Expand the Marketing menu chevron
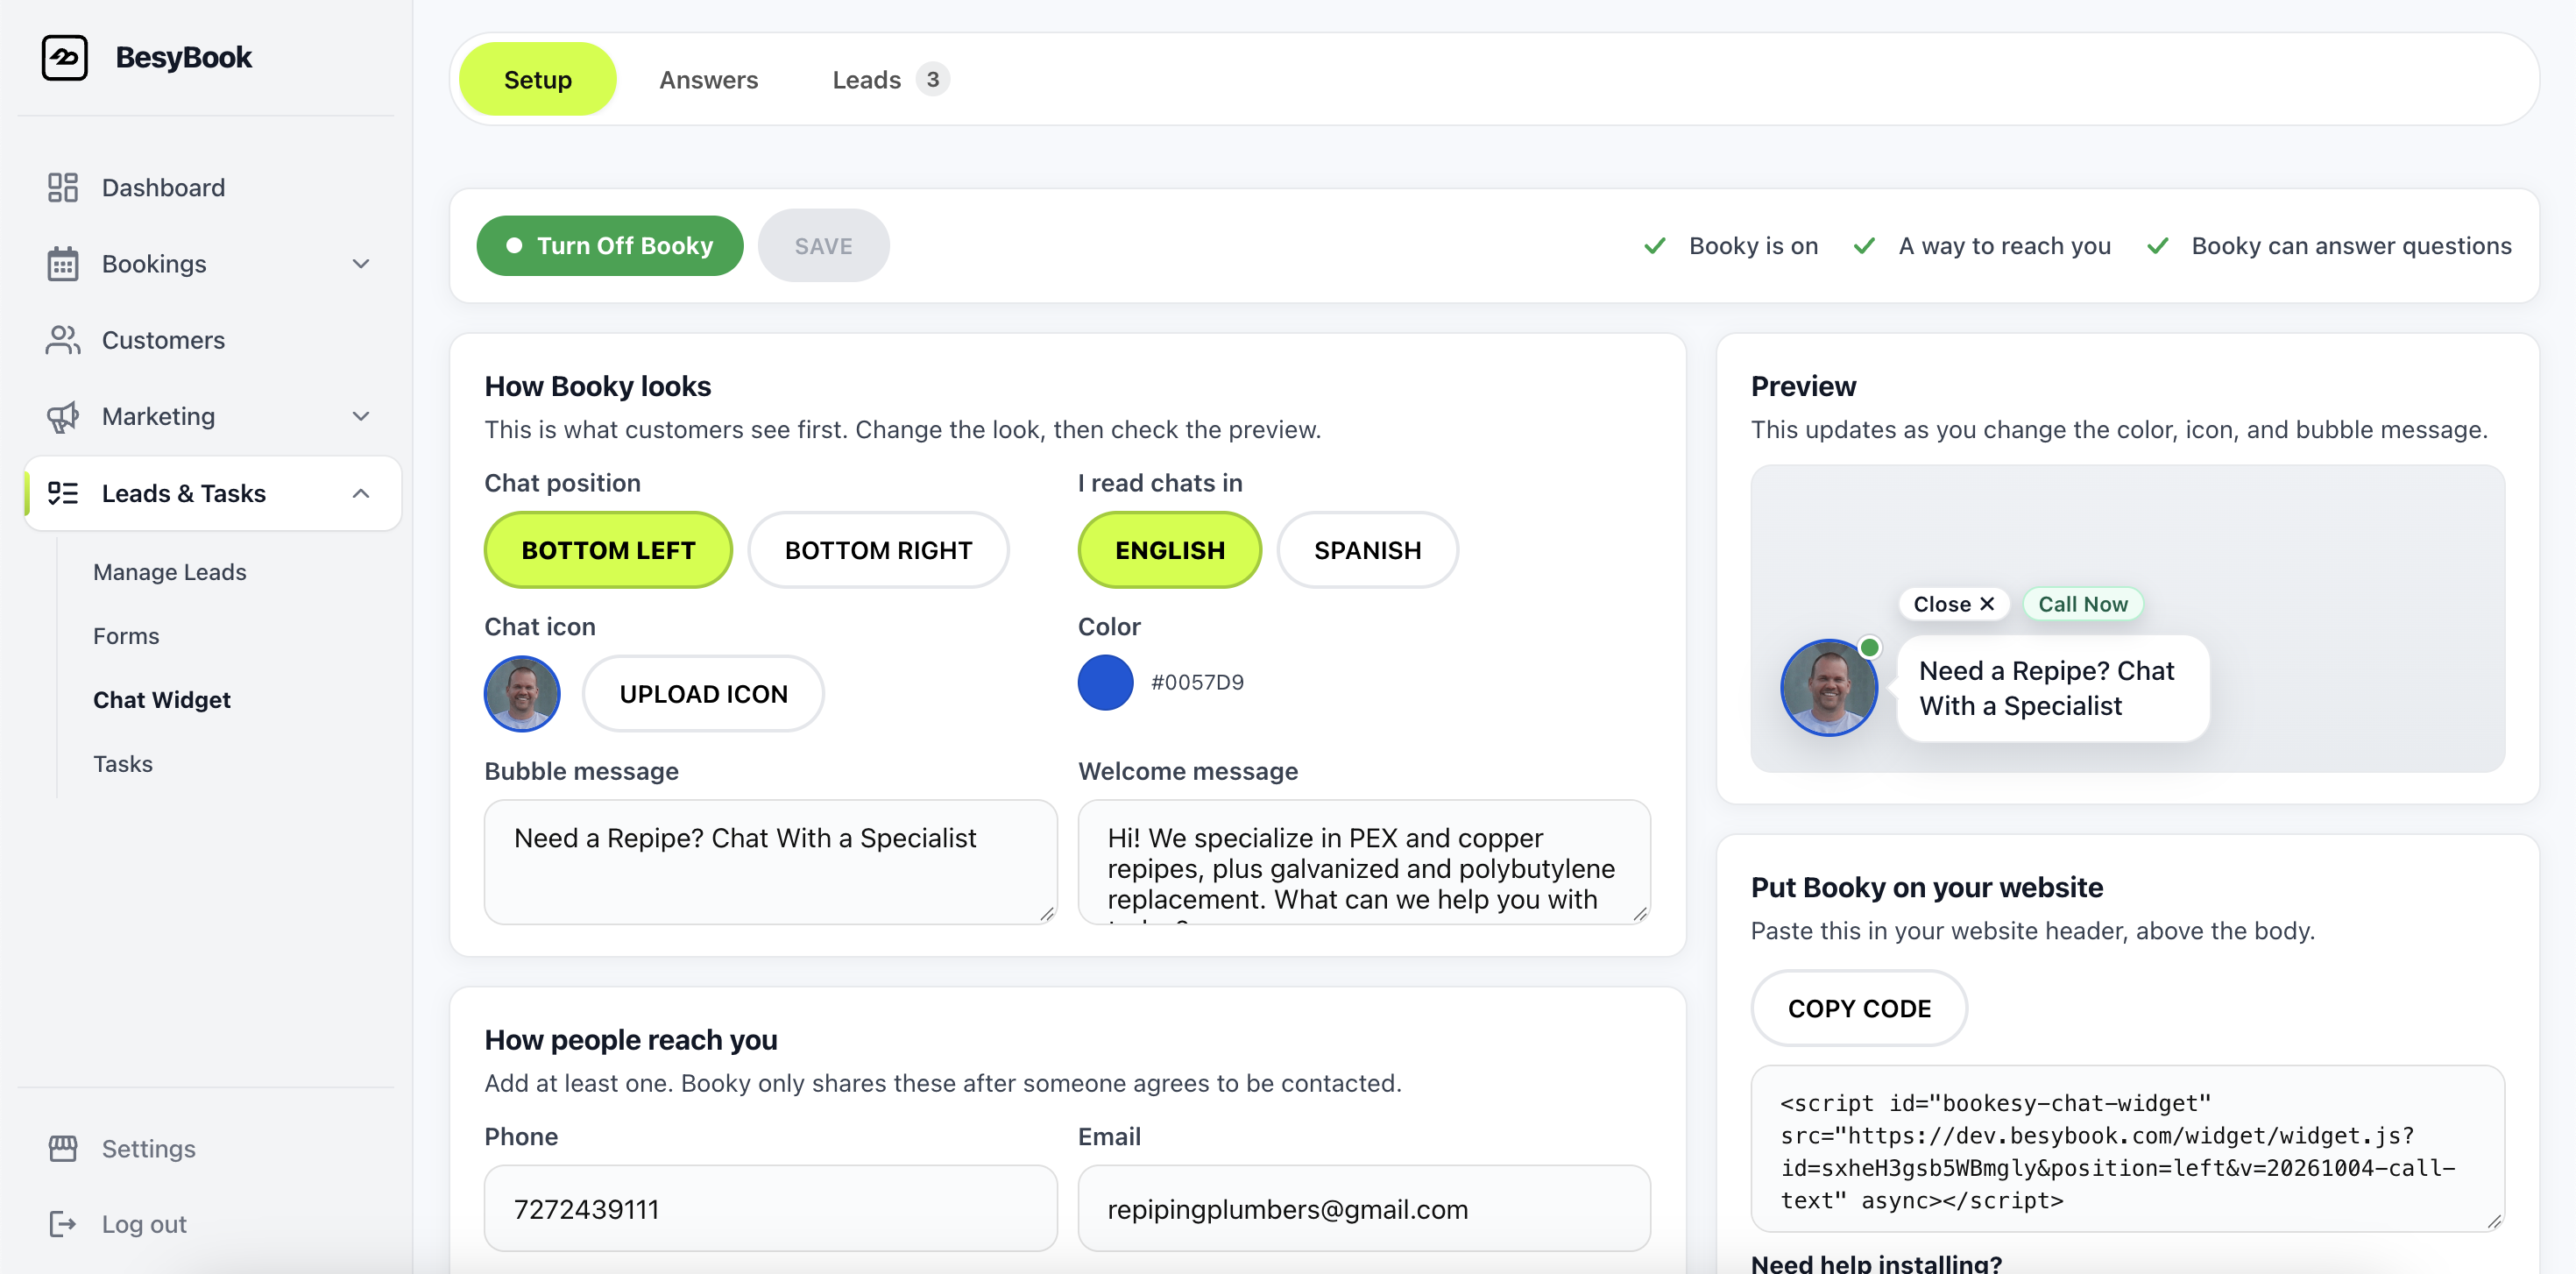The image size is (2576, 1274). coord(361,416)
